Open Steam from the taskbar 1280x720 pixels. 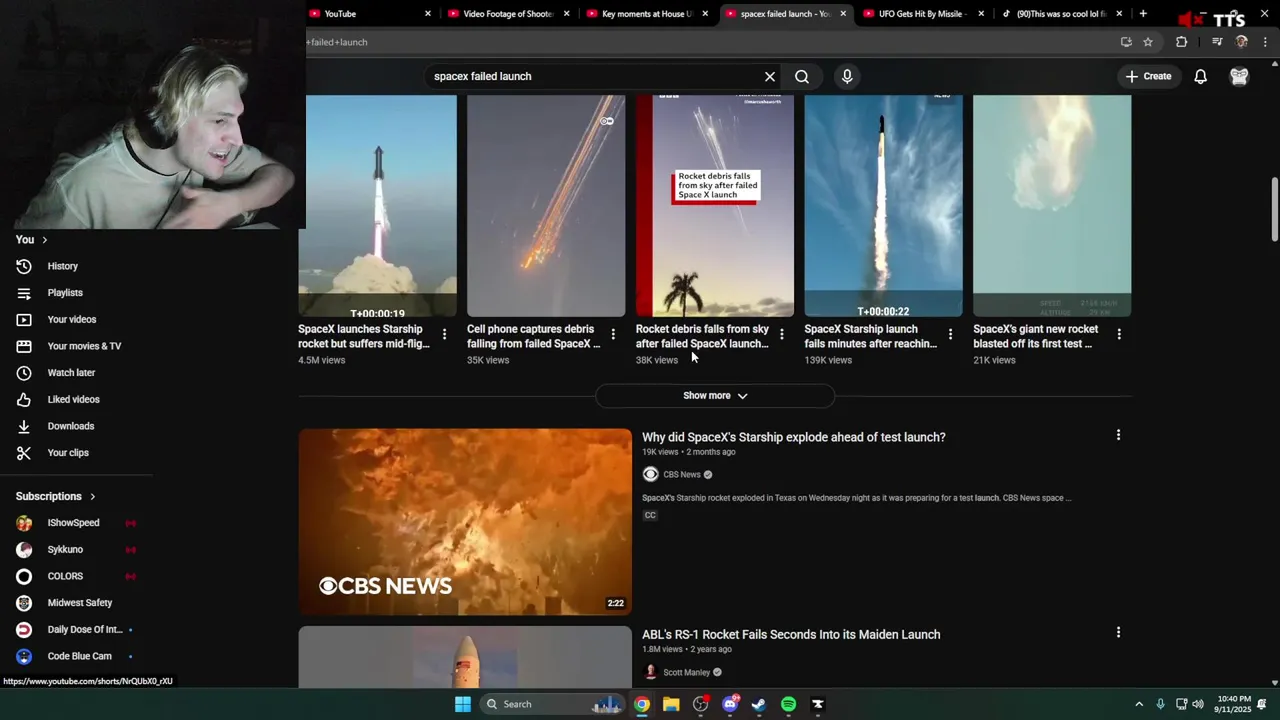(x=759, y=704)
